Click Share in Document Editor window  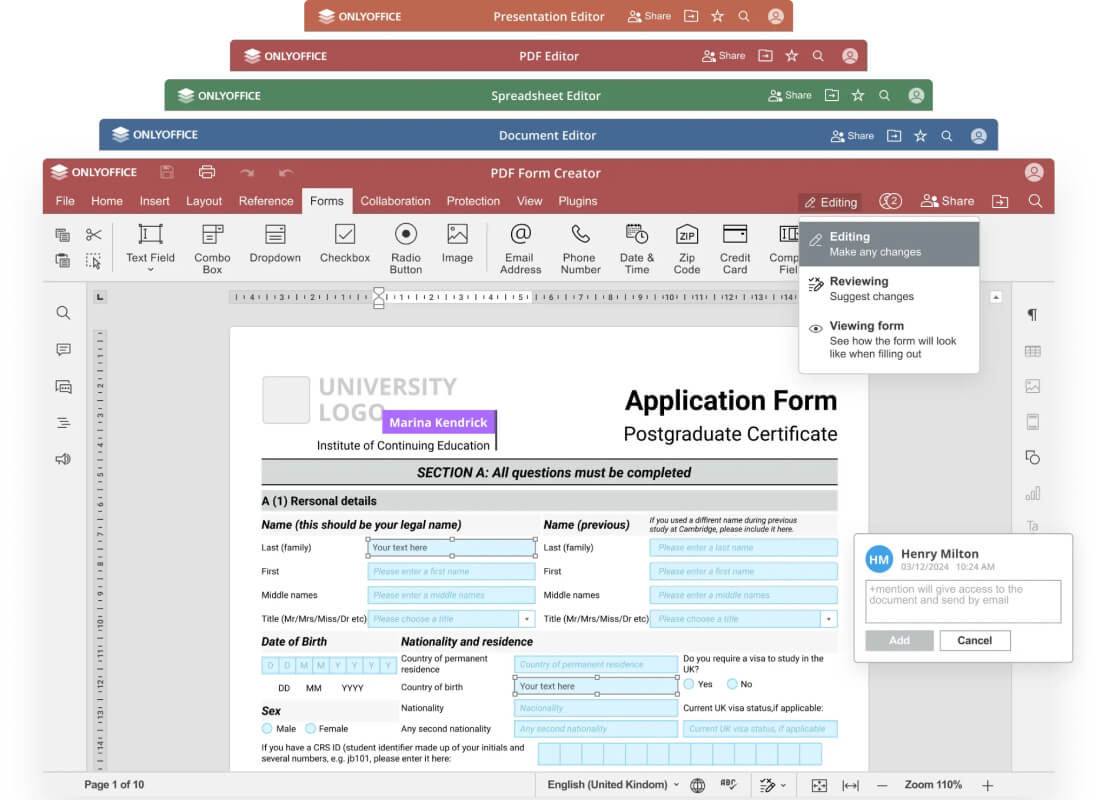pyautogui.click(x=852, y=135)
